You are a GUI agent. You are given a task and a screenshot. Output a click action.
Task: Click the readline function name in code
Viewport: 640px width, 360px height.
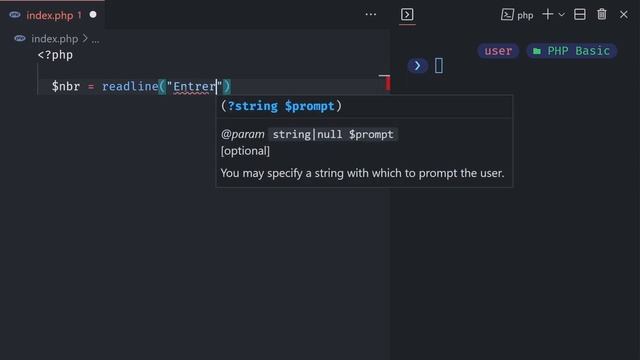click(130, 87)
